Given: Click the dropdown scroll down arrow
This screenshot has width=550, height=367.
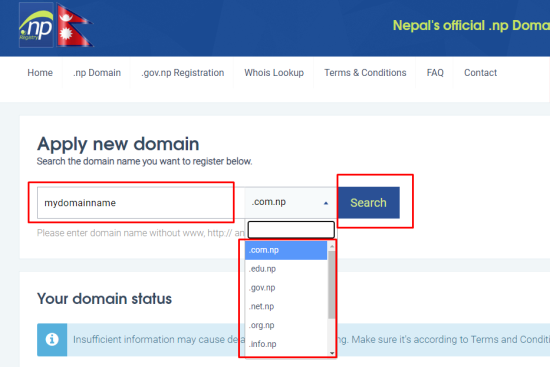Looking at the screenshot, I should (332, 353).
